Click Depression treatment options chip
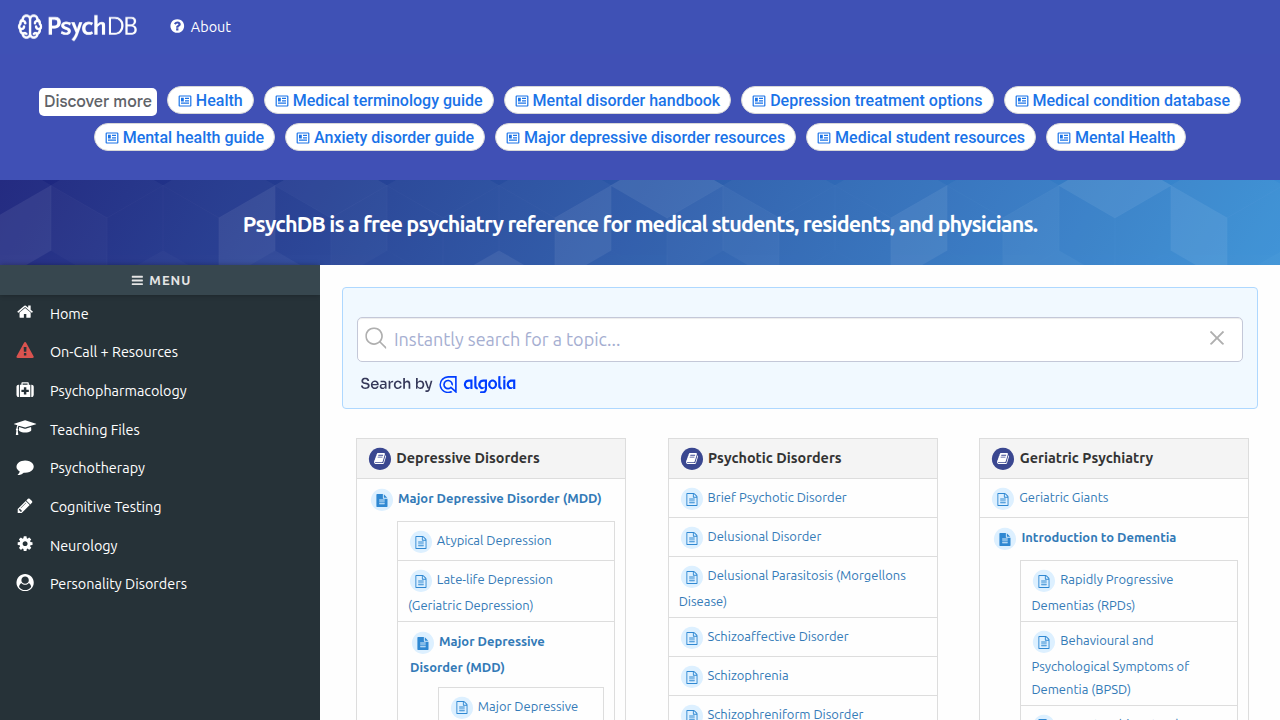The height and width of the screenshot is (720, 1280). click(x=867, y=100)
